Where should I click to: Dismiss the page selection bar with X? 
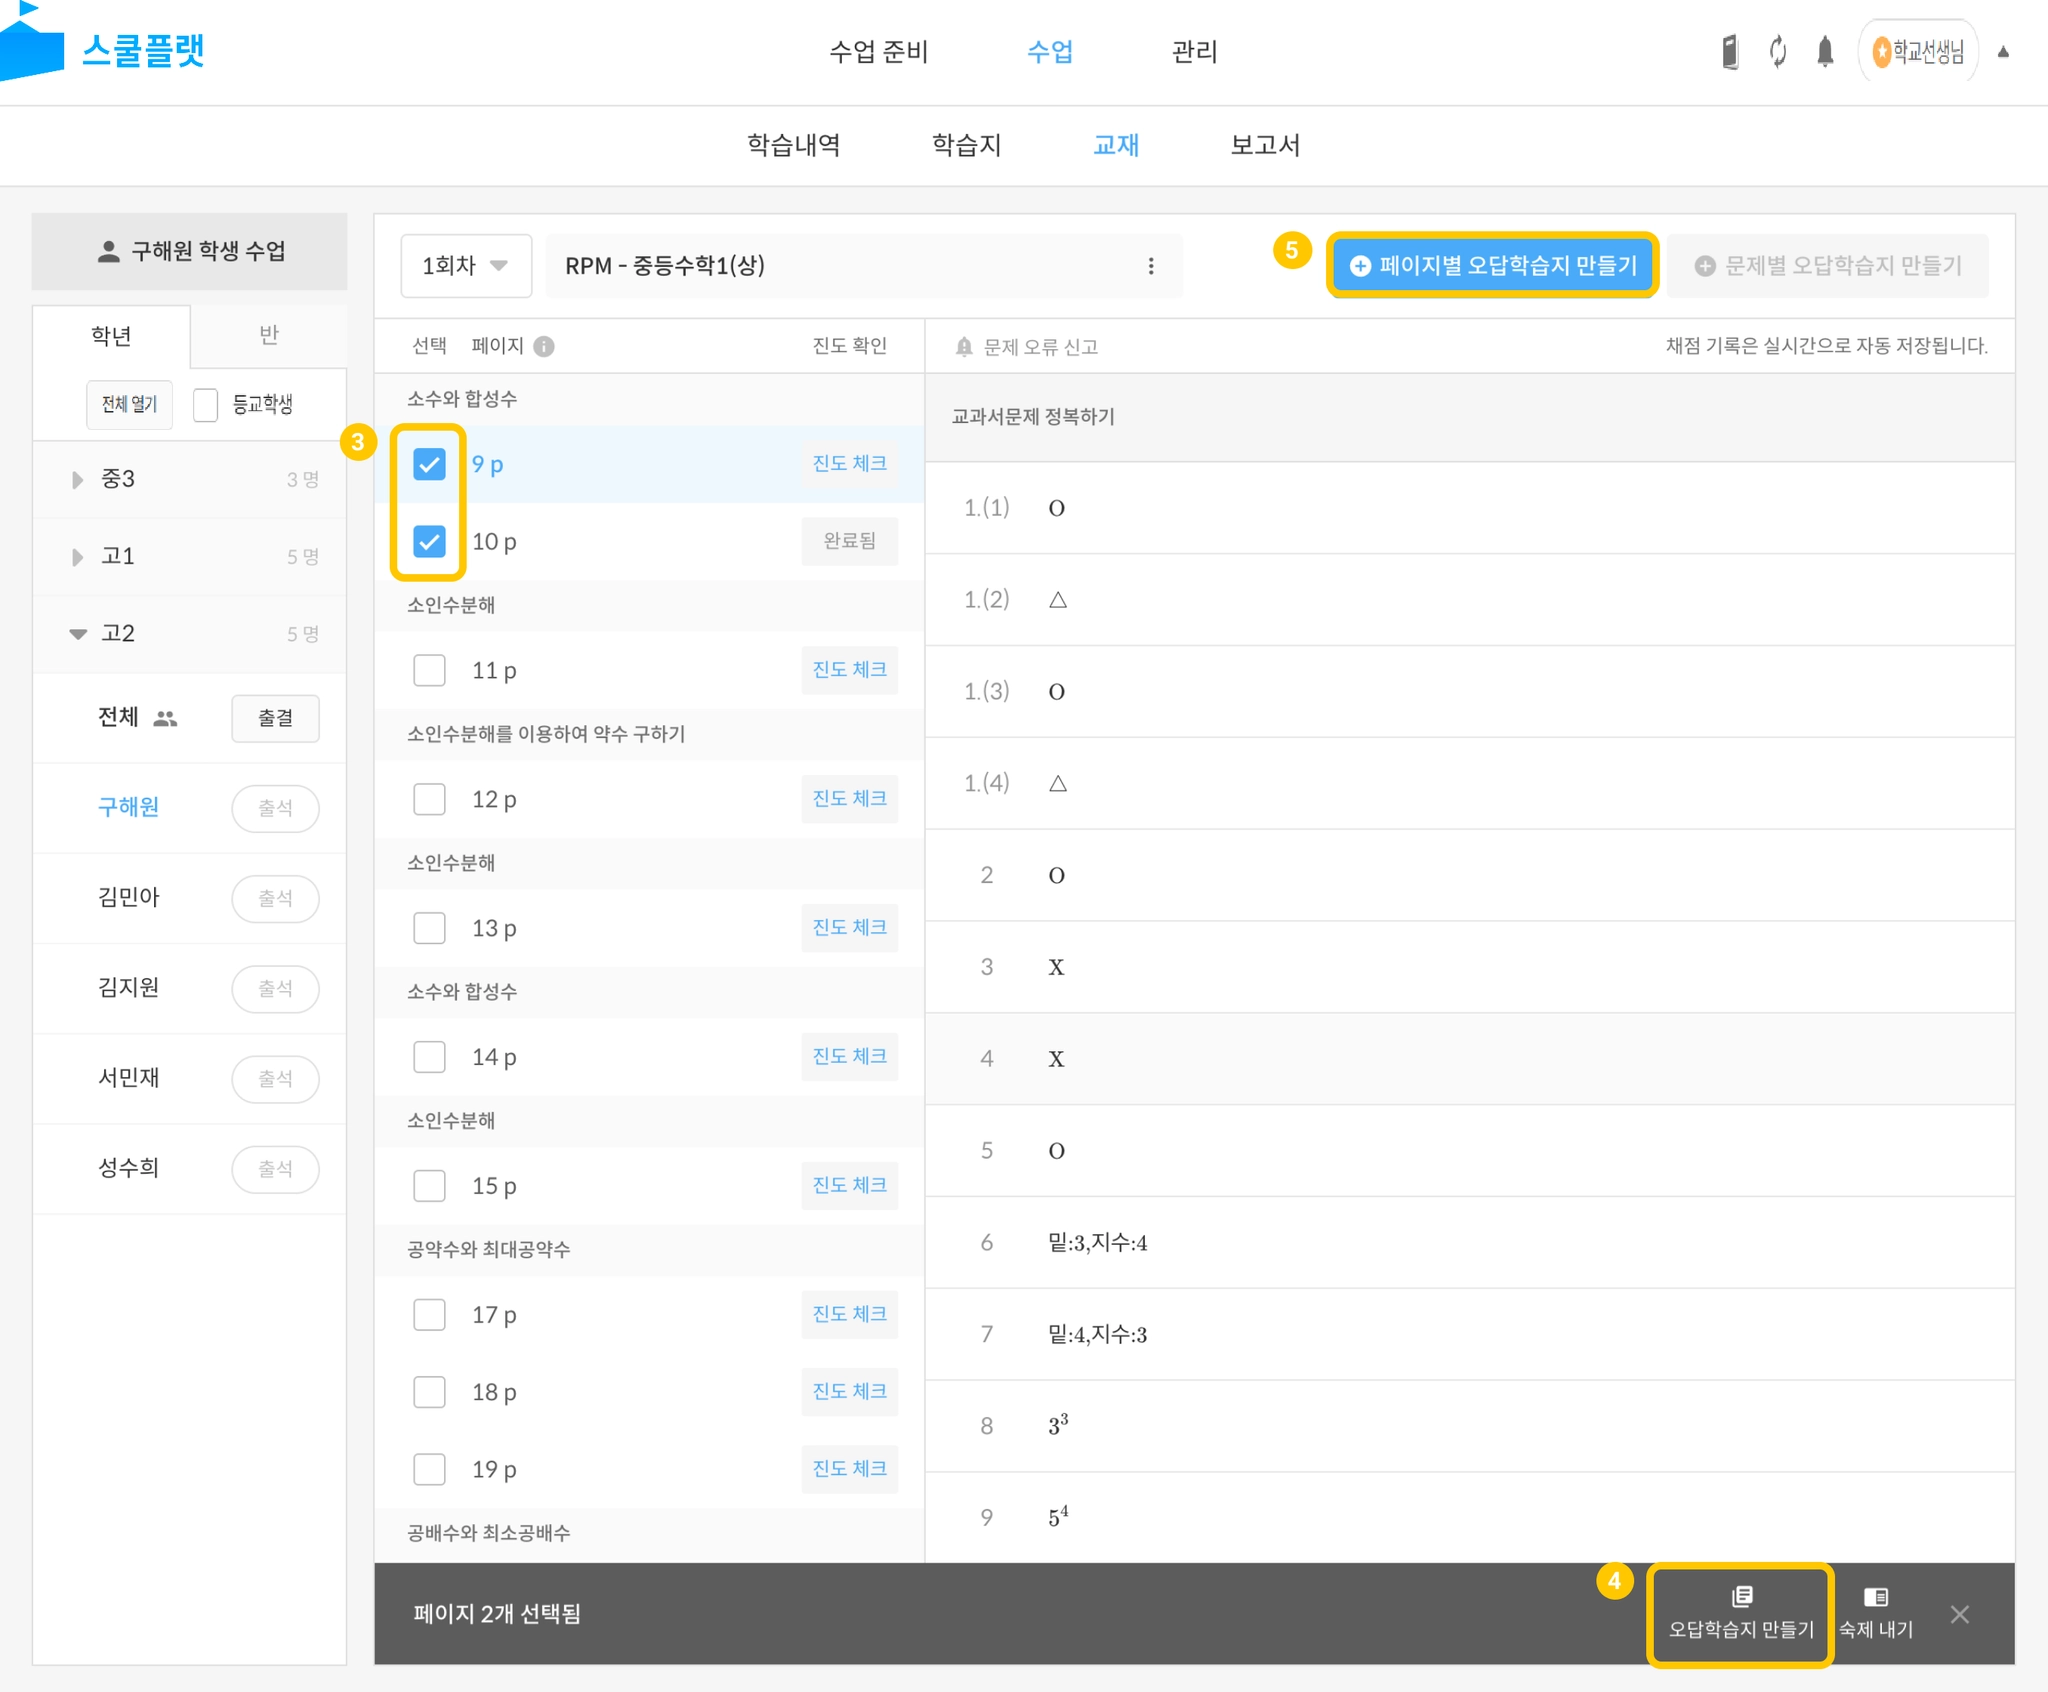[1960, 1614]
